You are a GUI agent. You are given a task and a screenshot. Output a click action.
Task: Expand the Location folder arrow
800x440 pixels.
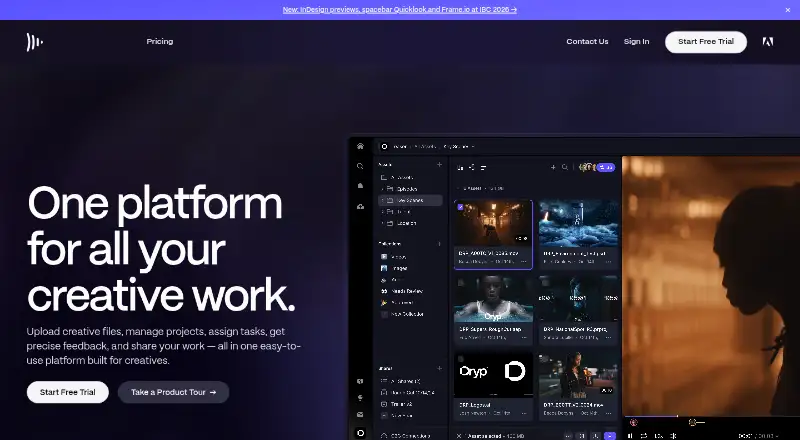[382, 223]
